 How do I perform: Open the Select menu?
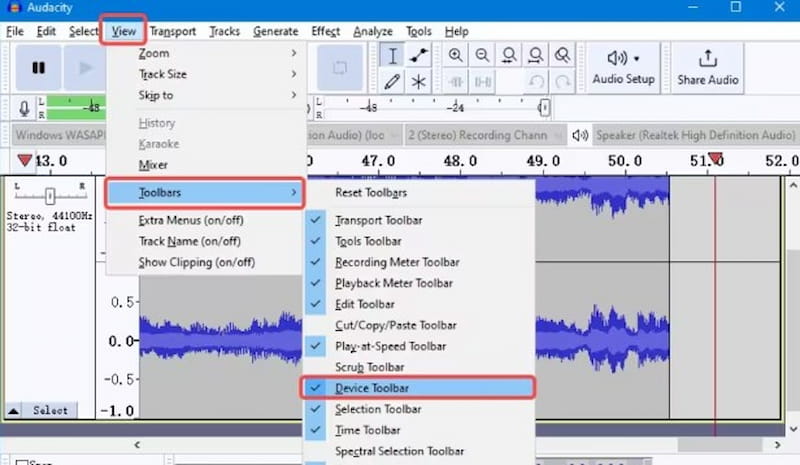(x=83, y=31)
